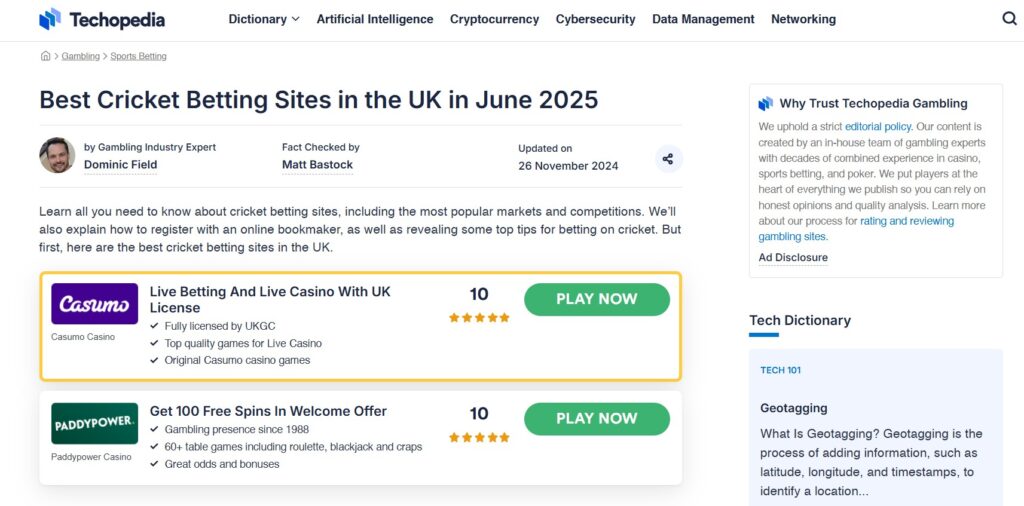Click the Paddy Power score 10
The height and width of the screenshot is (506, 1024).
[479, 414]
